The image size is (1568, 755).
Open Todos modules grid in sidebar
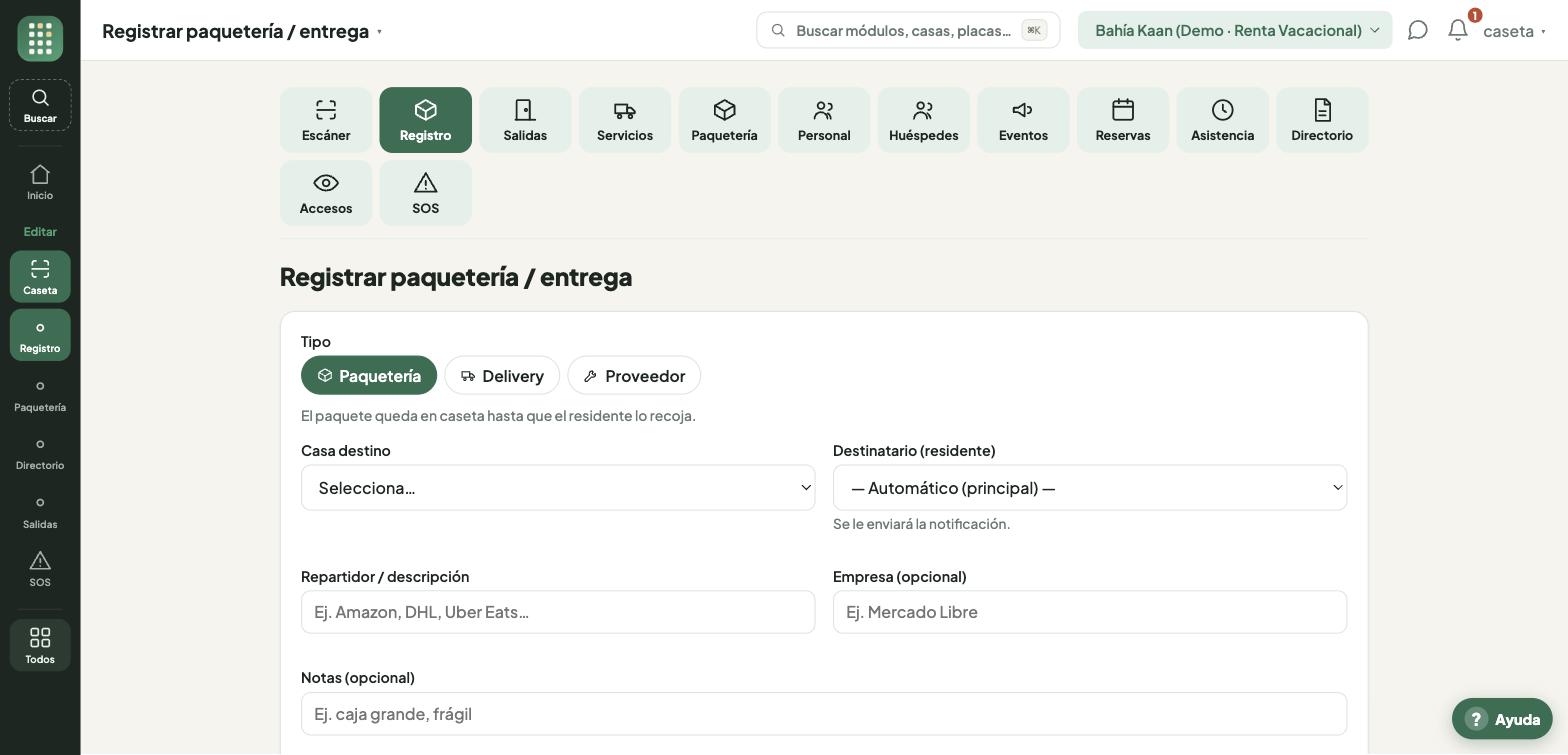[x=40, y=645]
